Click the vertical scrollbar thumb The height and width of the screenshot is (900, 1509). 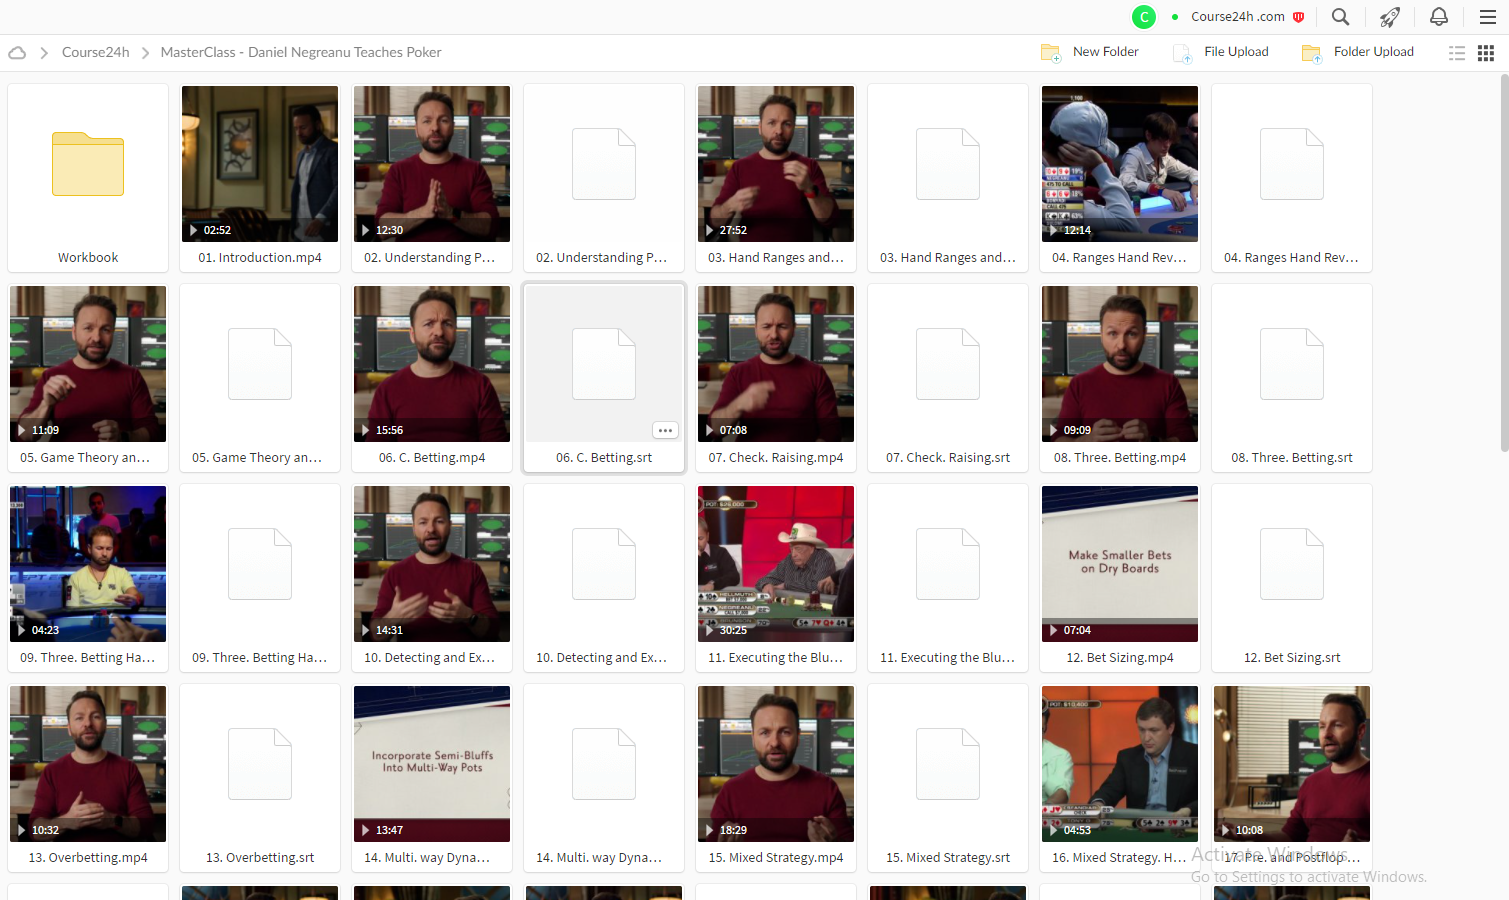[1504, 263]
